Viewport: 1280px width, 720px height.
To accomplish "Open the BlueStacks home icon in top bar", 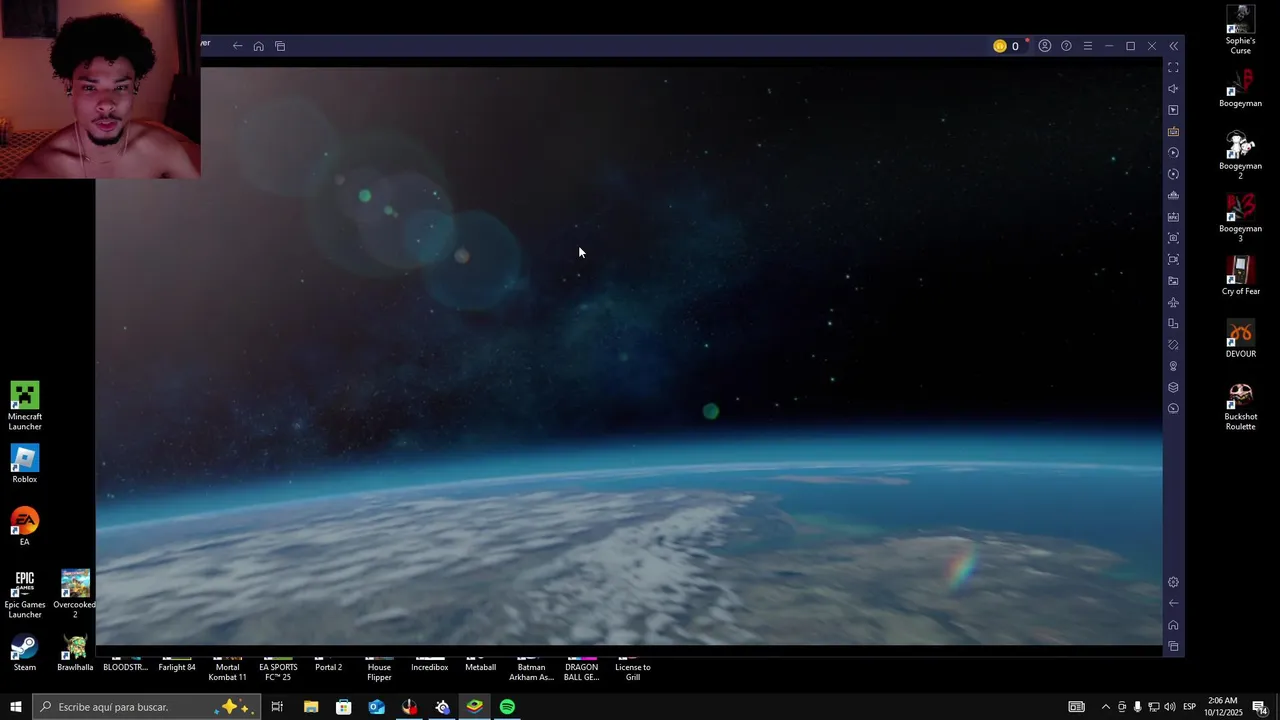I will point(258,46).
